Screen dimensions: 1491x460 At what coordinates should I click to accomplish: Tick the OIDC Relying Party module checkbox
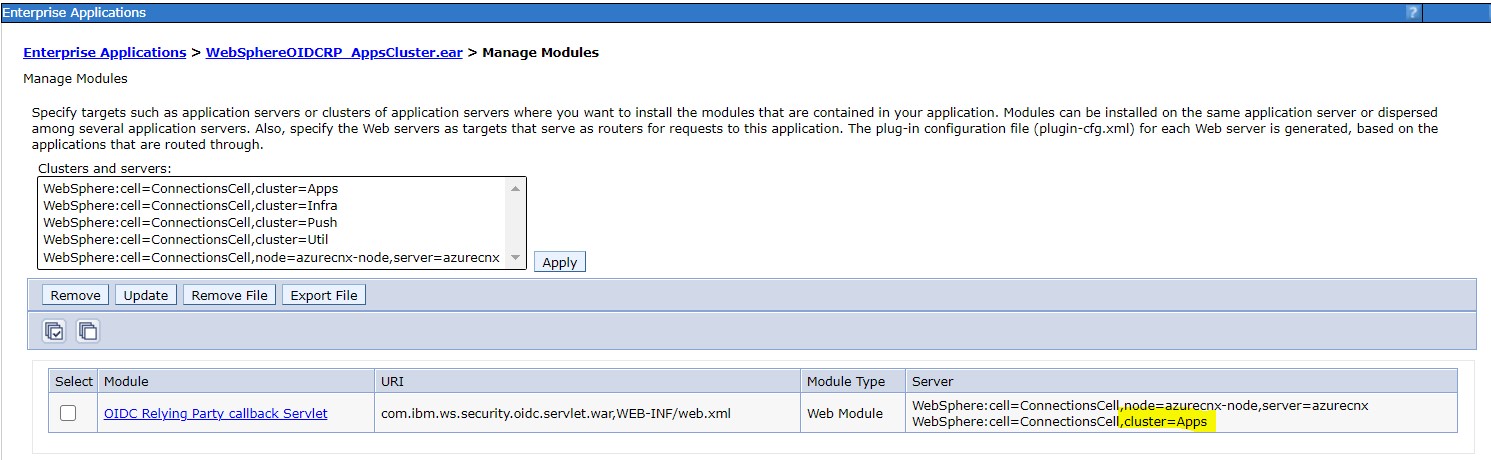point(68,413)
